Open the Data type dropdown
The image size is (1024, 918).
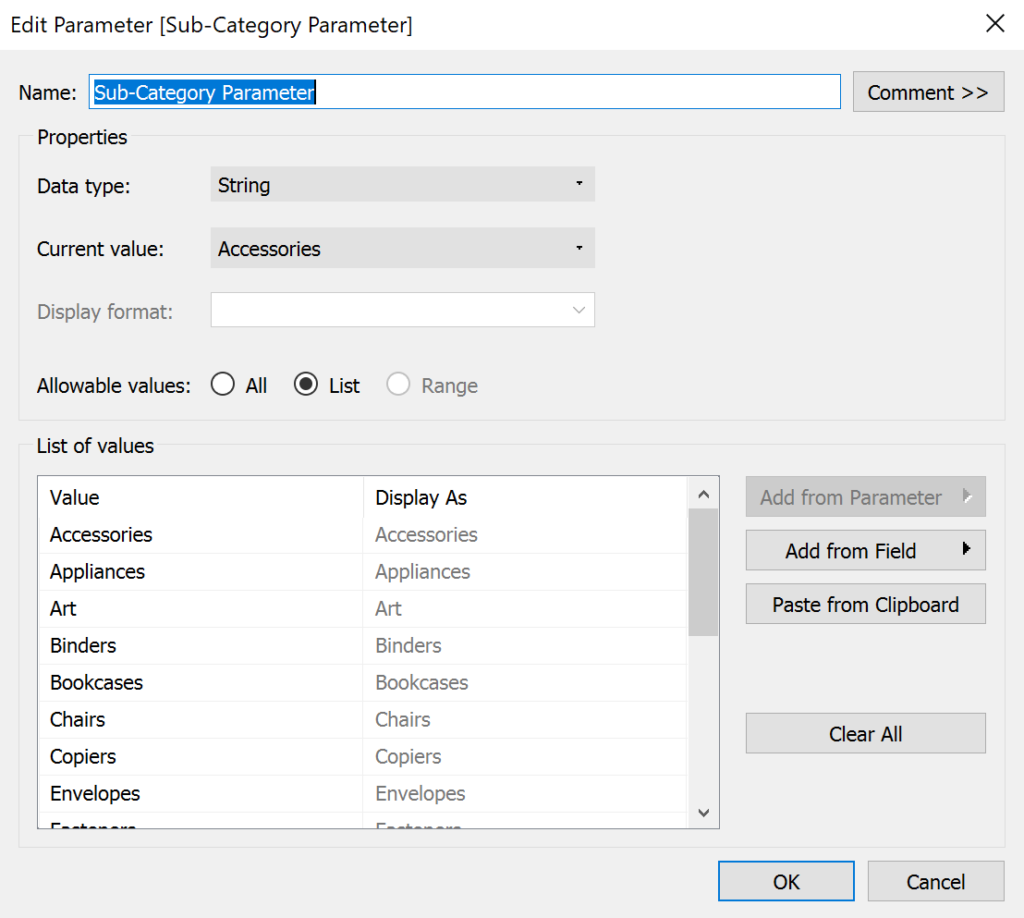click(402, 185)
